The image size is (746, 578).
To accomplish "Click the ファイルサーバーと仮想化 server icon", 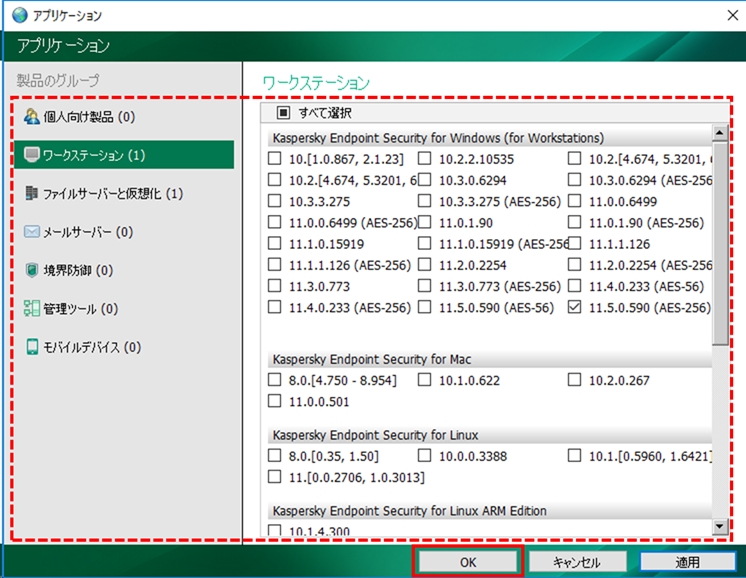I will 31,193.
